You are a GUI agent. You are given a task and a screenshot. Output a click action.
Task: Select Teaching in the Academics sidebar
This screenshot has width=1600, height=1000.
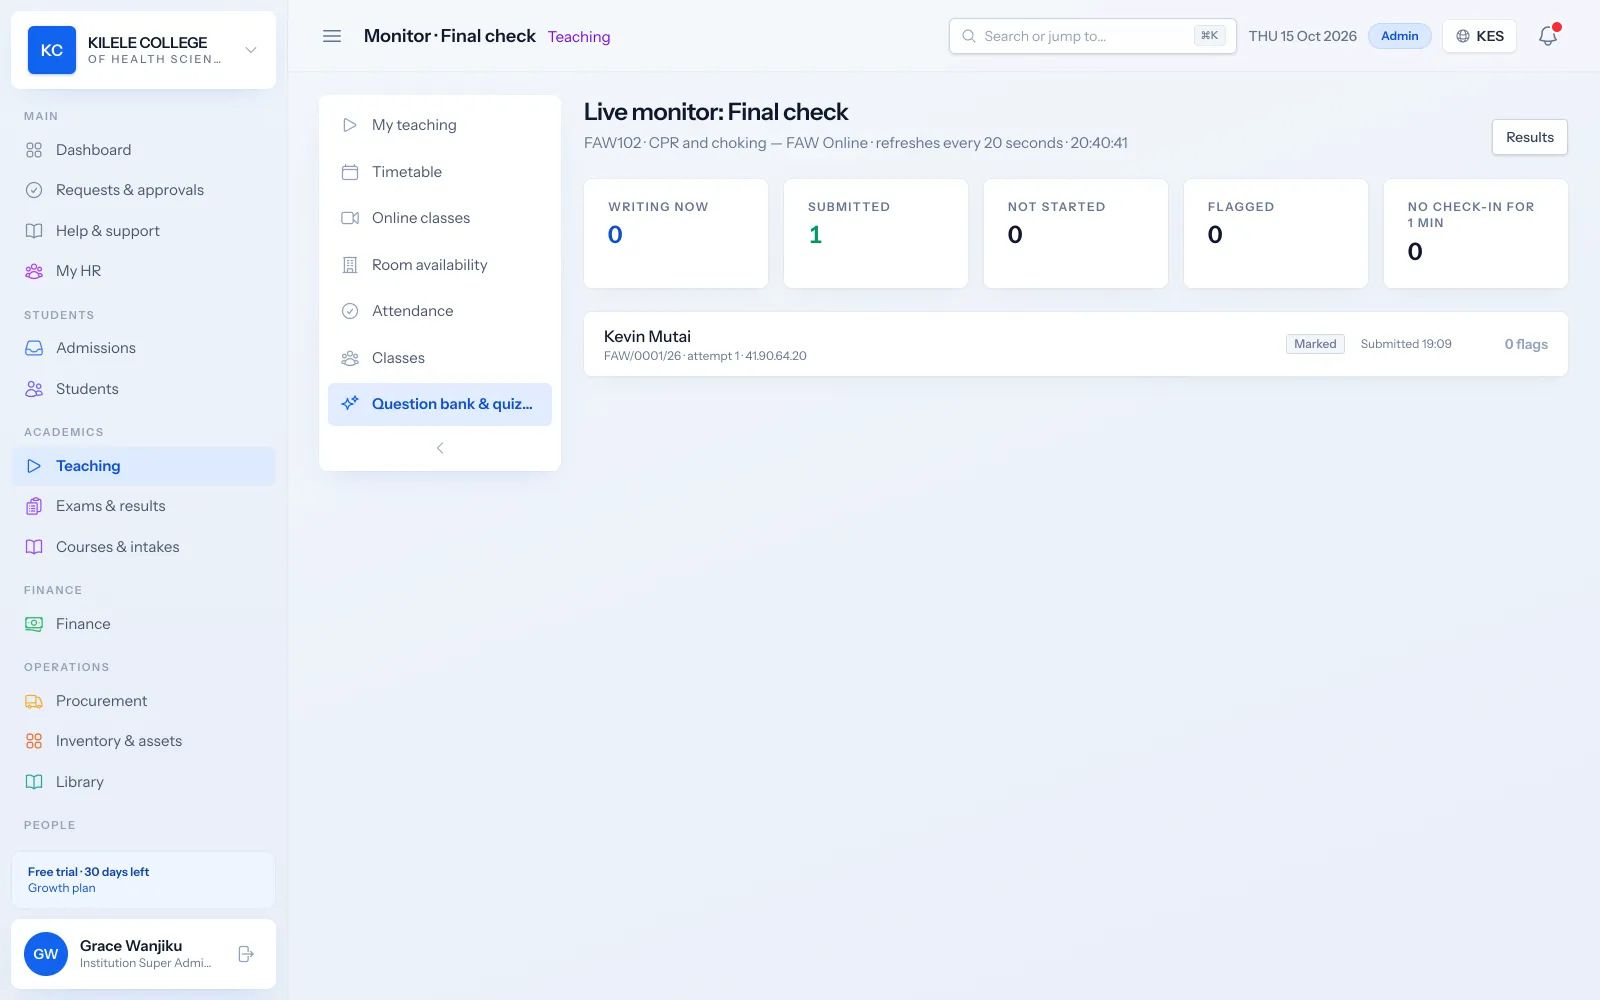144,466
